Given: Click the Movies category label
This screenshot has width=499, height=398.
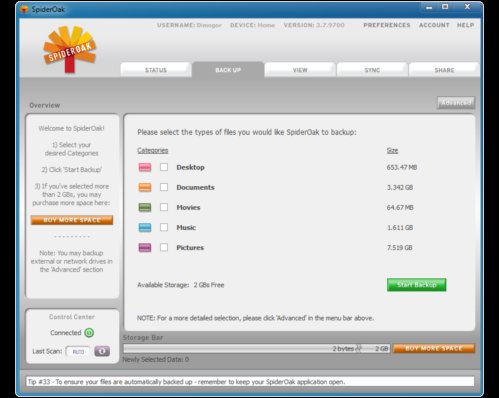Looking at the screenshot, I should [188, 207].
